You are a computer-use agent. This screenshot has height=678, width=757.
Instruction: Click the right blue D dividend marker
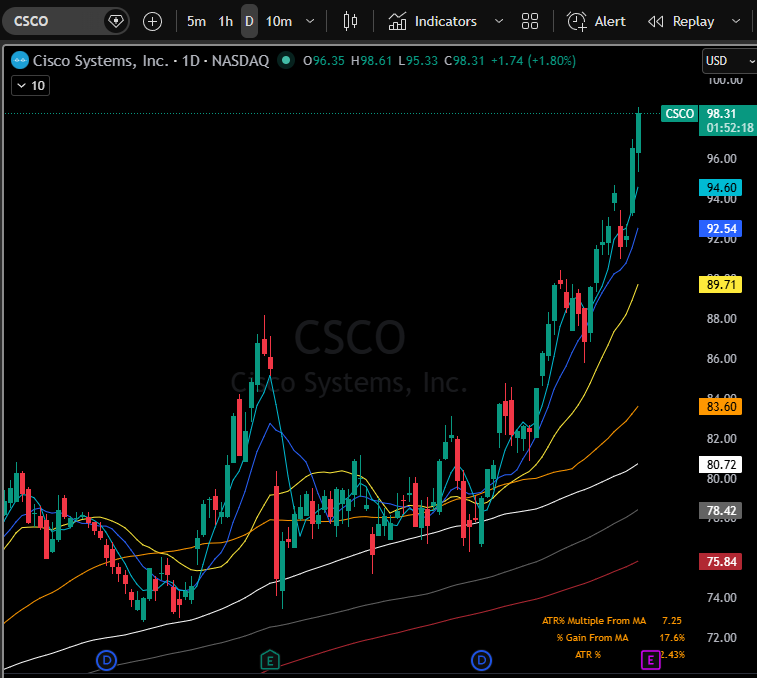click(481, 660)
